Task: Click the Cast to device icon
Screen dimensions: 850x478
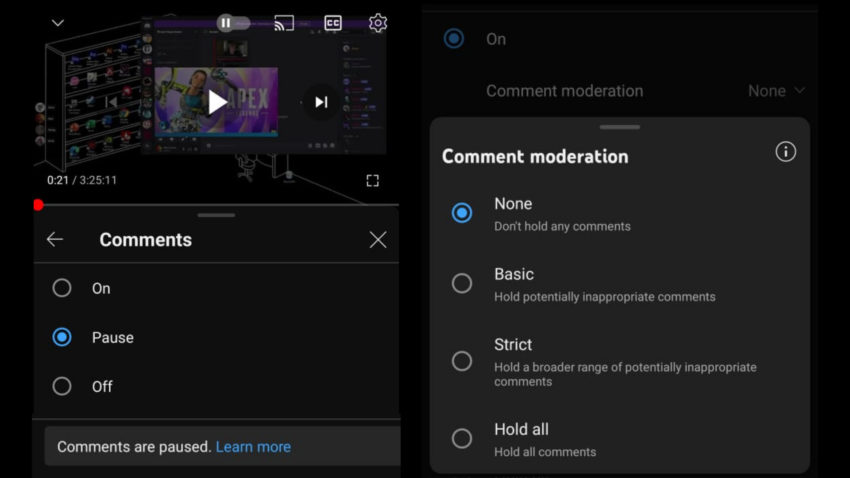Action: [x=284, y=23]
